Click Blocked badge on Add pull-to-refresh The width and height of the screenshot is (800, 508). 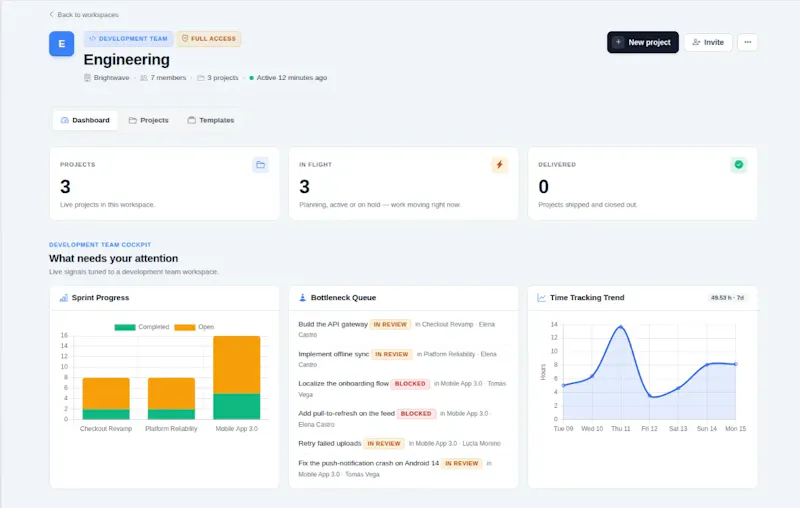[416, 414]
